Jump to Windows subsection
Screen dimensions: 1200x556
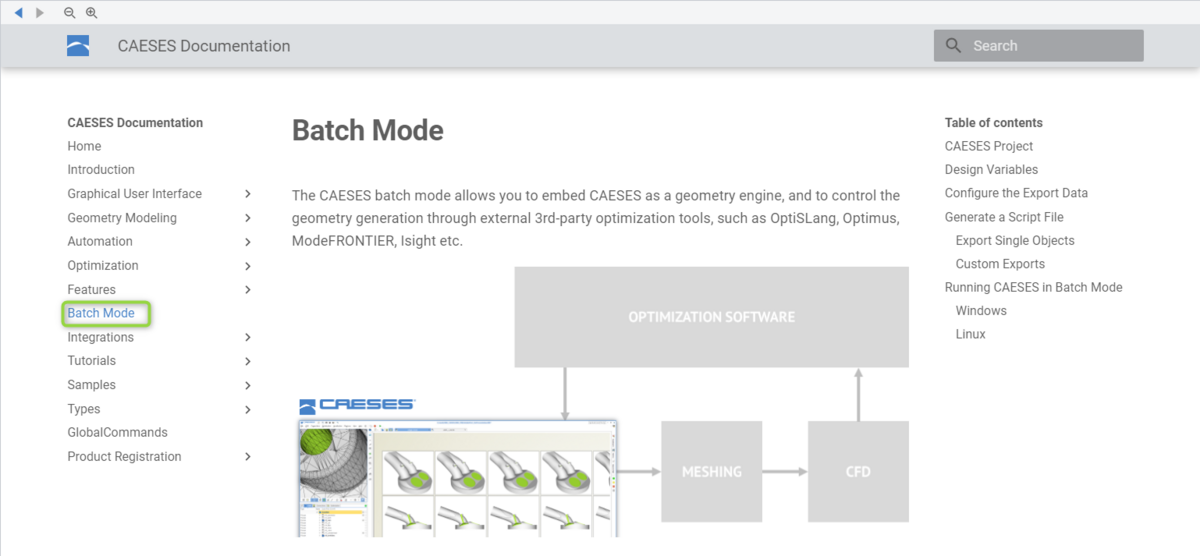click(x=981, y=311)
